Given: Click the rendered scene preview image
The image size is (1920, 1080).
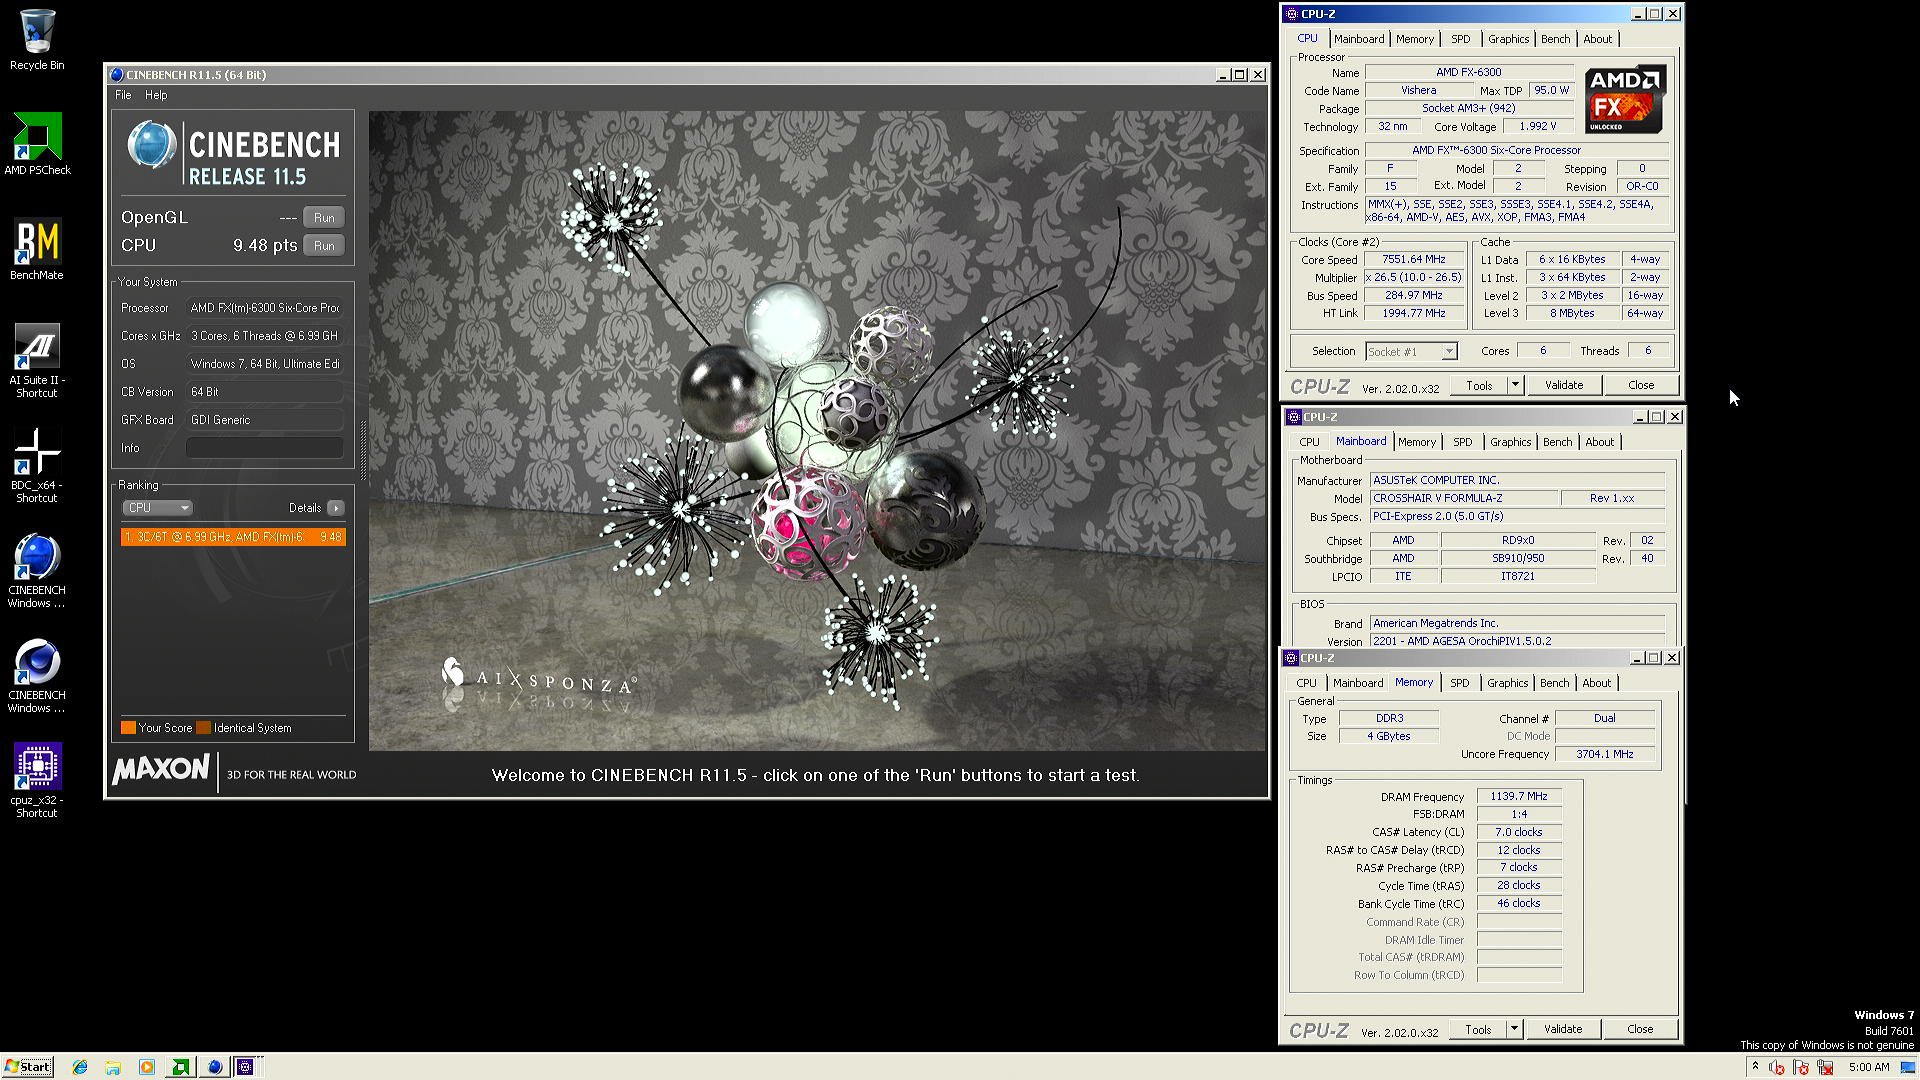Looking at the screenshot, I should click(x=817, y=431).
